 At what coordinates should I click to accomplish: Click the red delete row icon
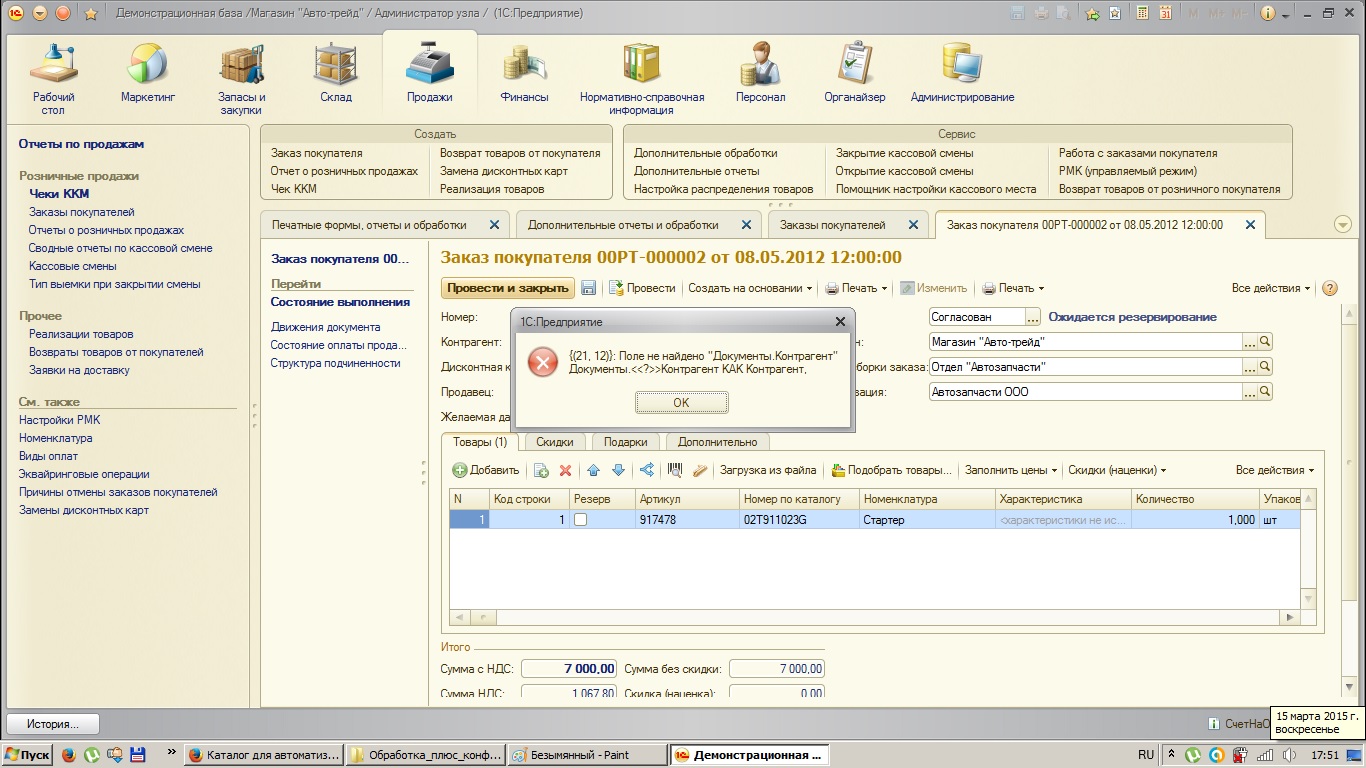[565, 470]
